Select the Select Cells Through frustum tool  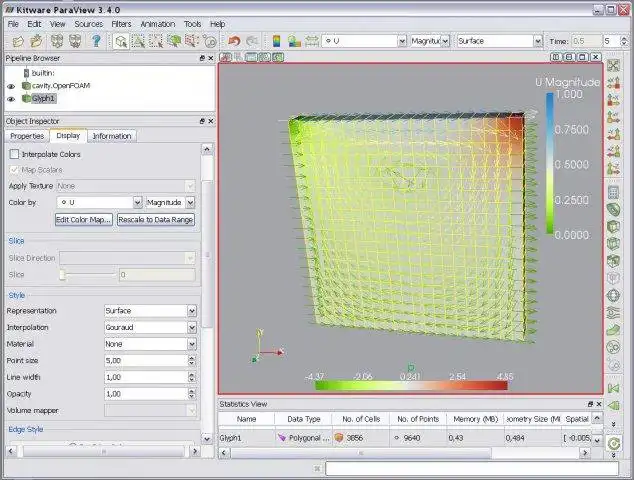click(174, 41)
